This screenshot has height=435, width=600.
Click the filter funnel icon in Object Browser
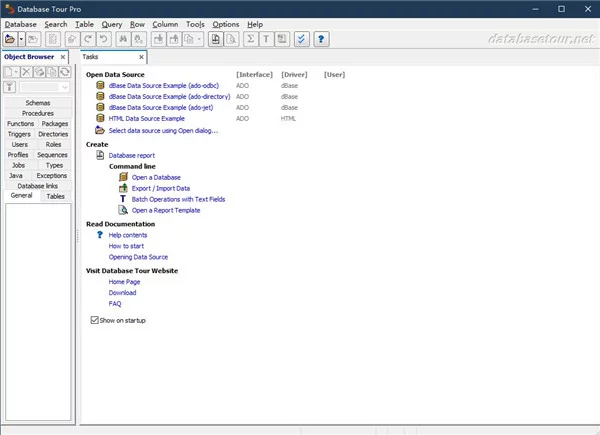pyautogui.click(x=10, y=88)
